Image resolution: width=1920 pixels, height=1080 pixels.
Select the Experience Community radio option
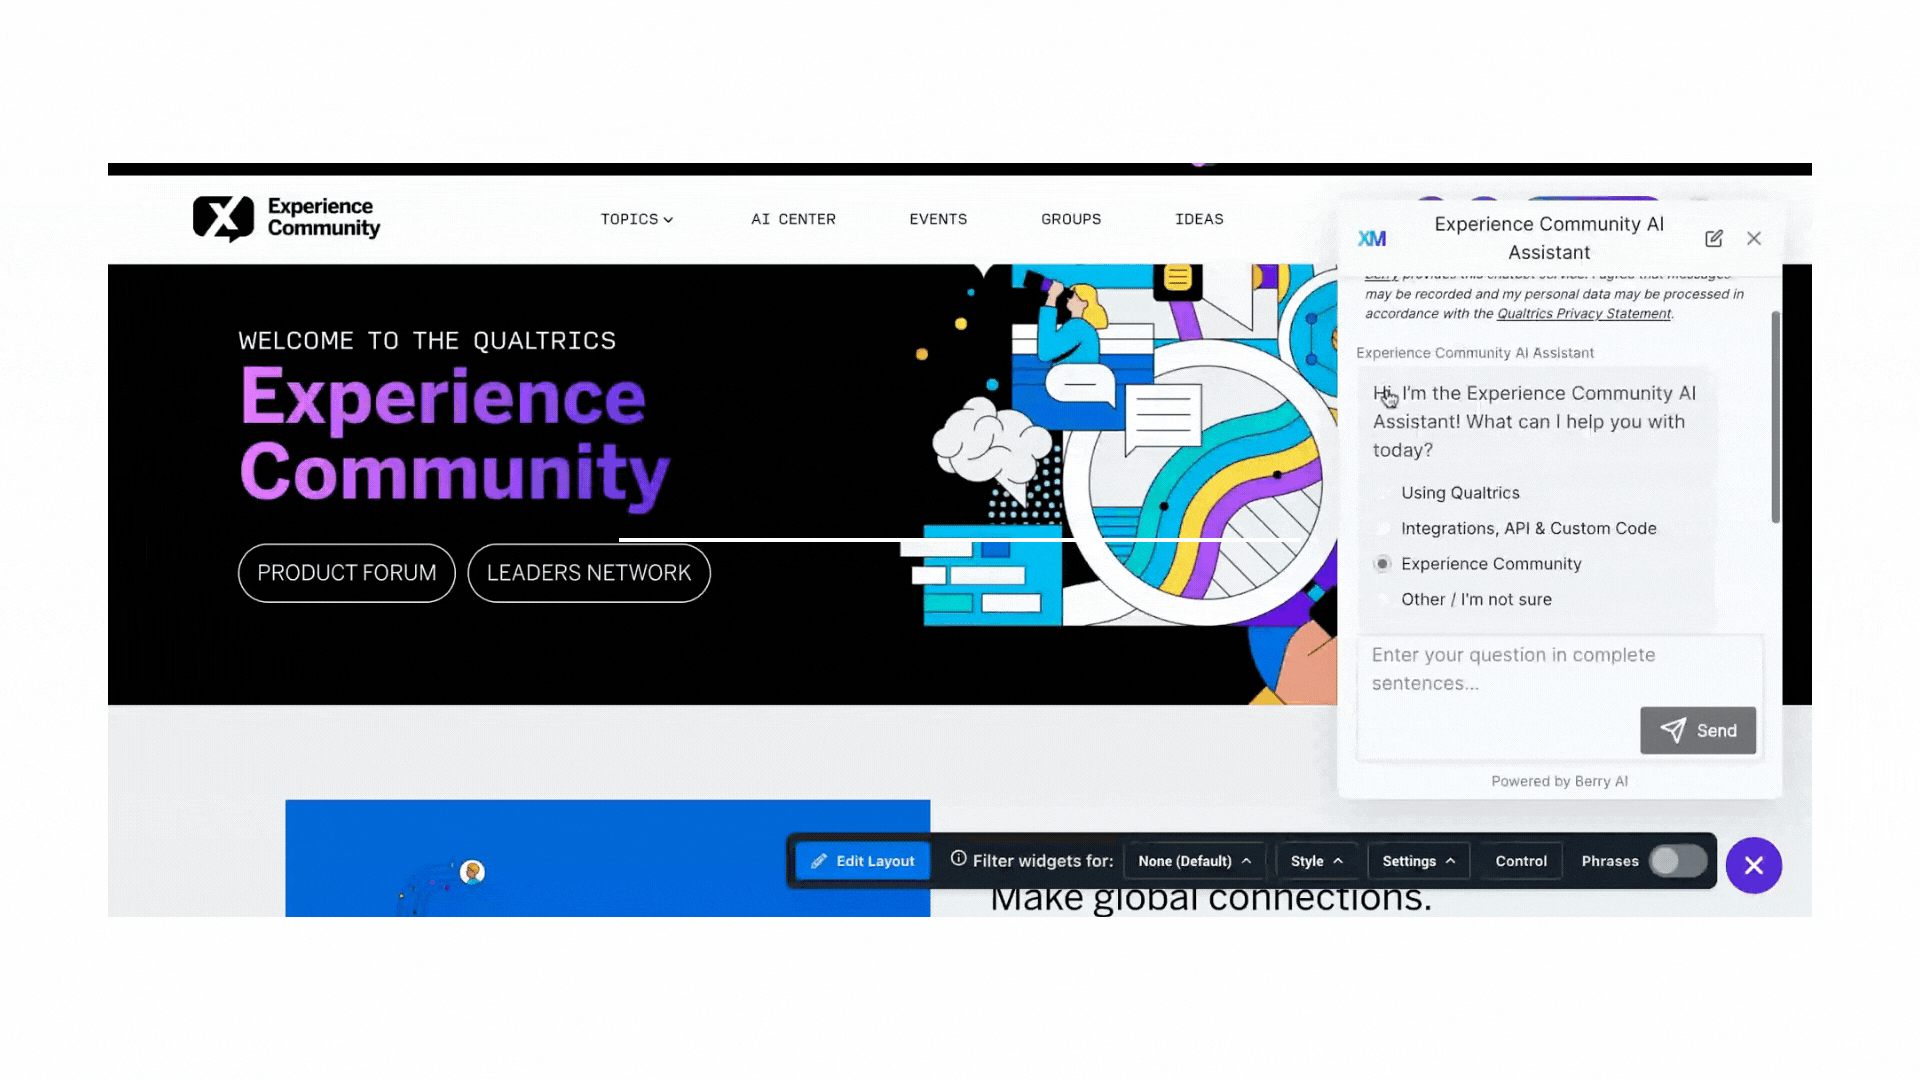1383,564
